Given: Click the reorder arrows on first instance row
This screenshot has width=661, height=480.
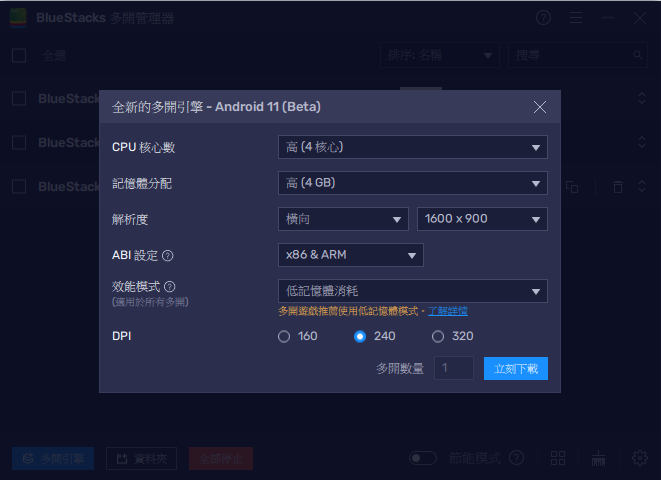Looking at the screenshot, I should coord(642,98).
